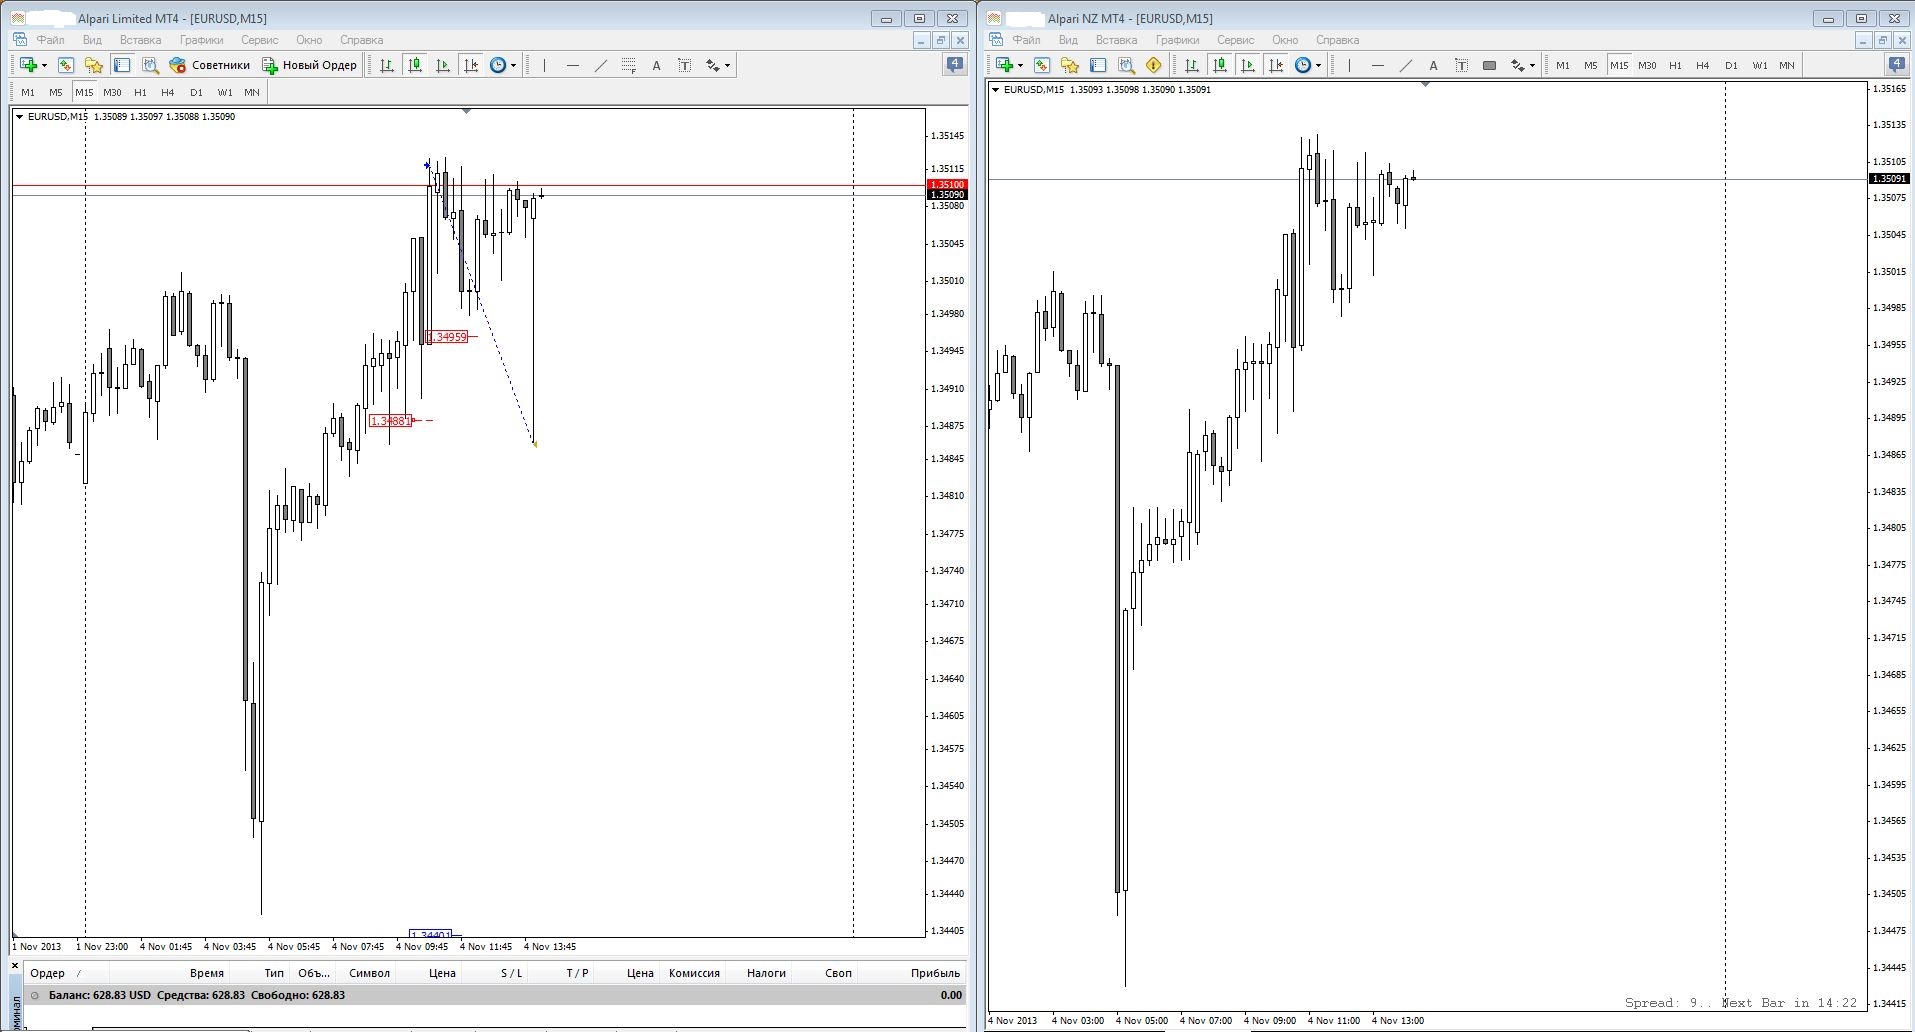Click Новый Ордер button in Alpari Limited
The image size is (1915, 1032).
tap(309, 65)
